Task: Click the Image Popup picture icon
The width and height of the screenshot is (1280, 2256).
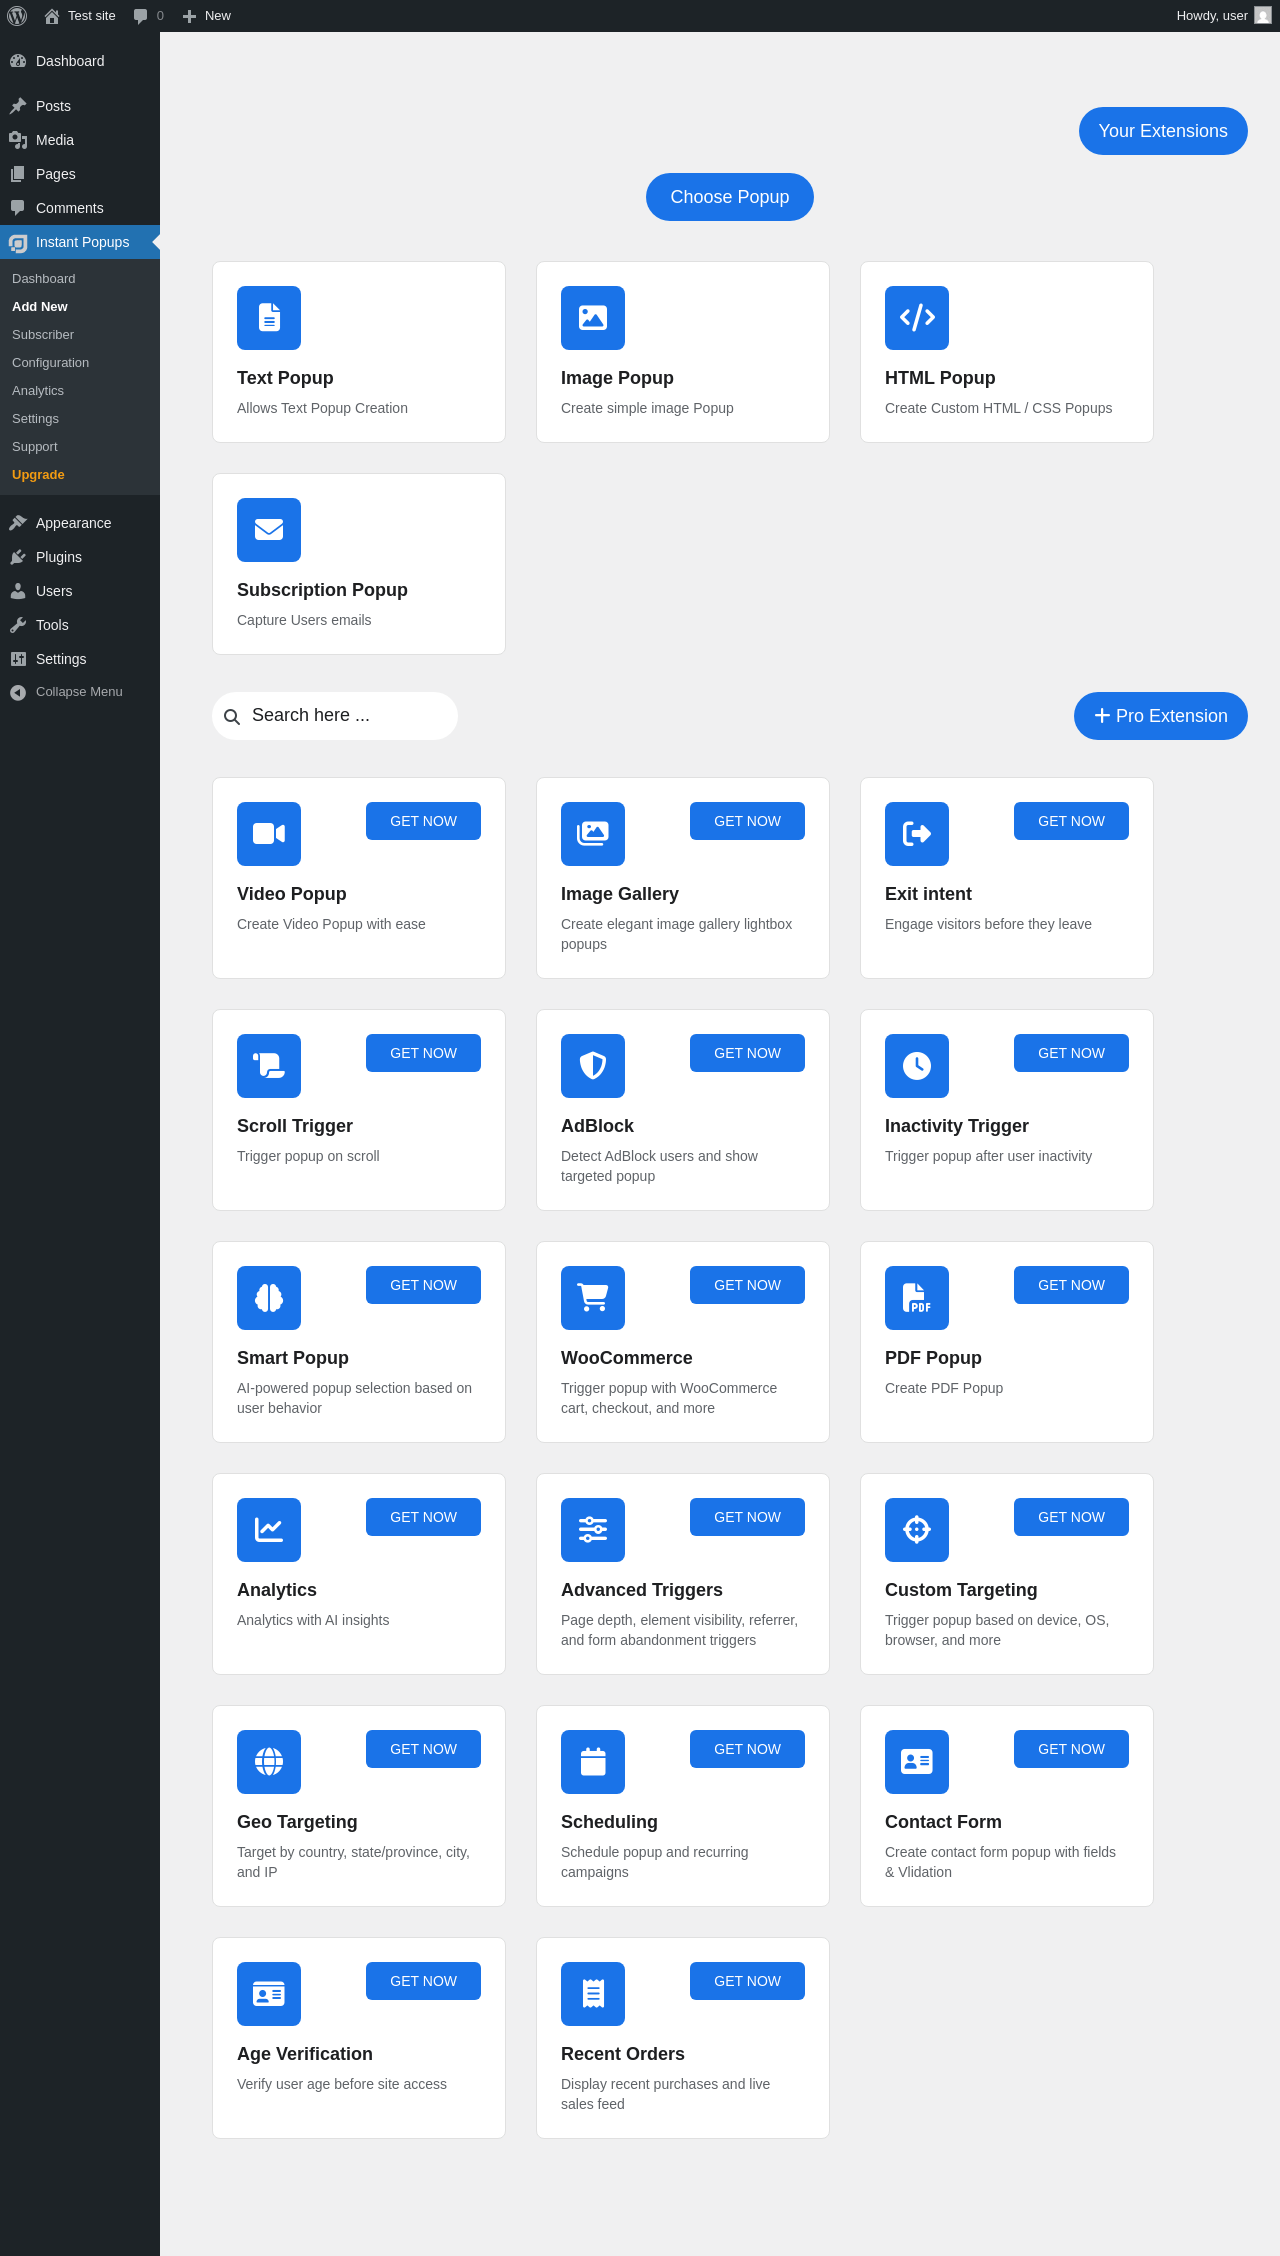Action: (593, 318)
